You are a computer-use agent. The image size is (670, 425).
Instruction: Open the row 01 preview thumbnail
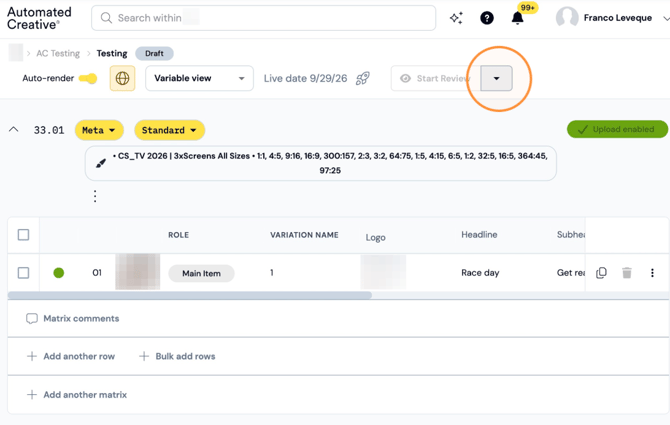coord(138,272)
